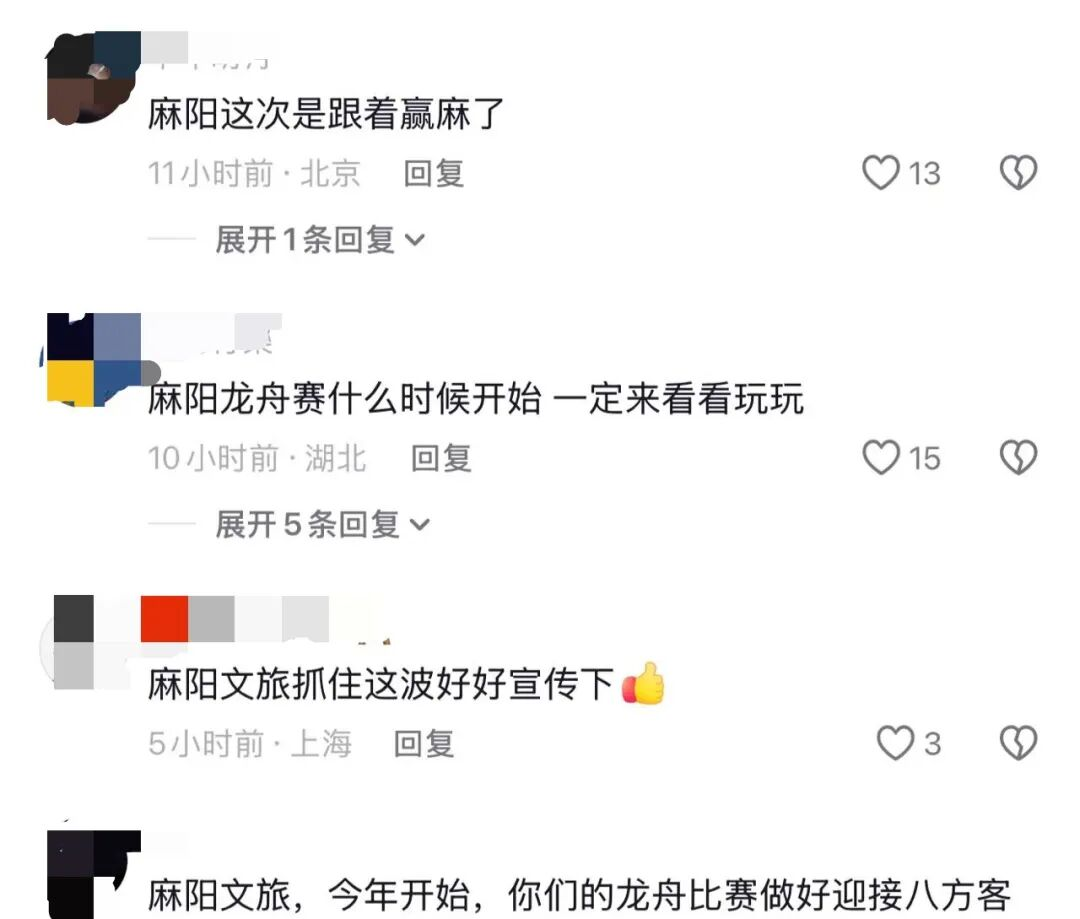
Task: Expand the 5 replies under Hubei comment
Action: click(x=322, y=525)
